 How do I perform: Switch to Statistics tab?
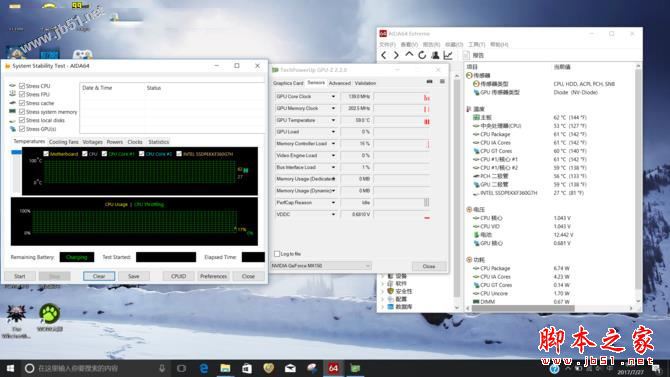click(159, 142)
